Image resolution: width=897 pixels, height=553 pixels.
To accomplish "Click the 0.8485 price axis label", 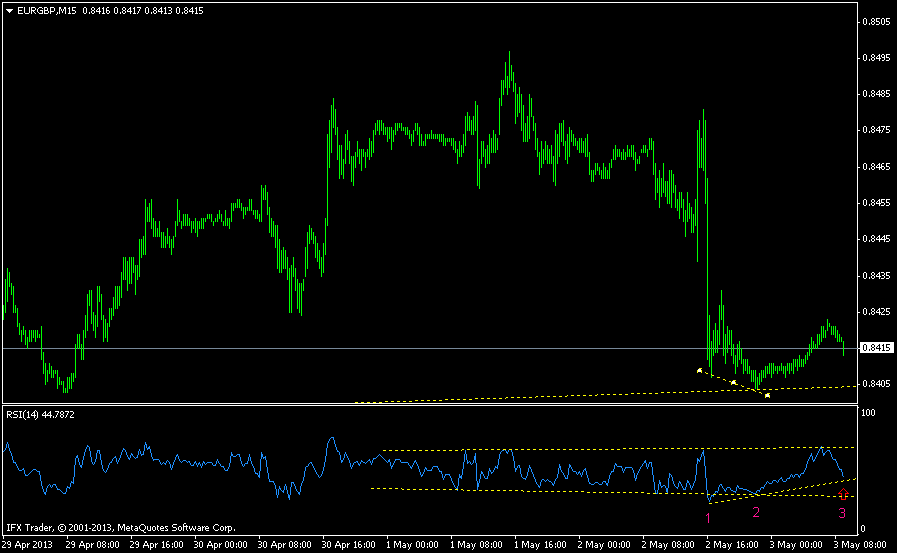I will coord(876,94).
